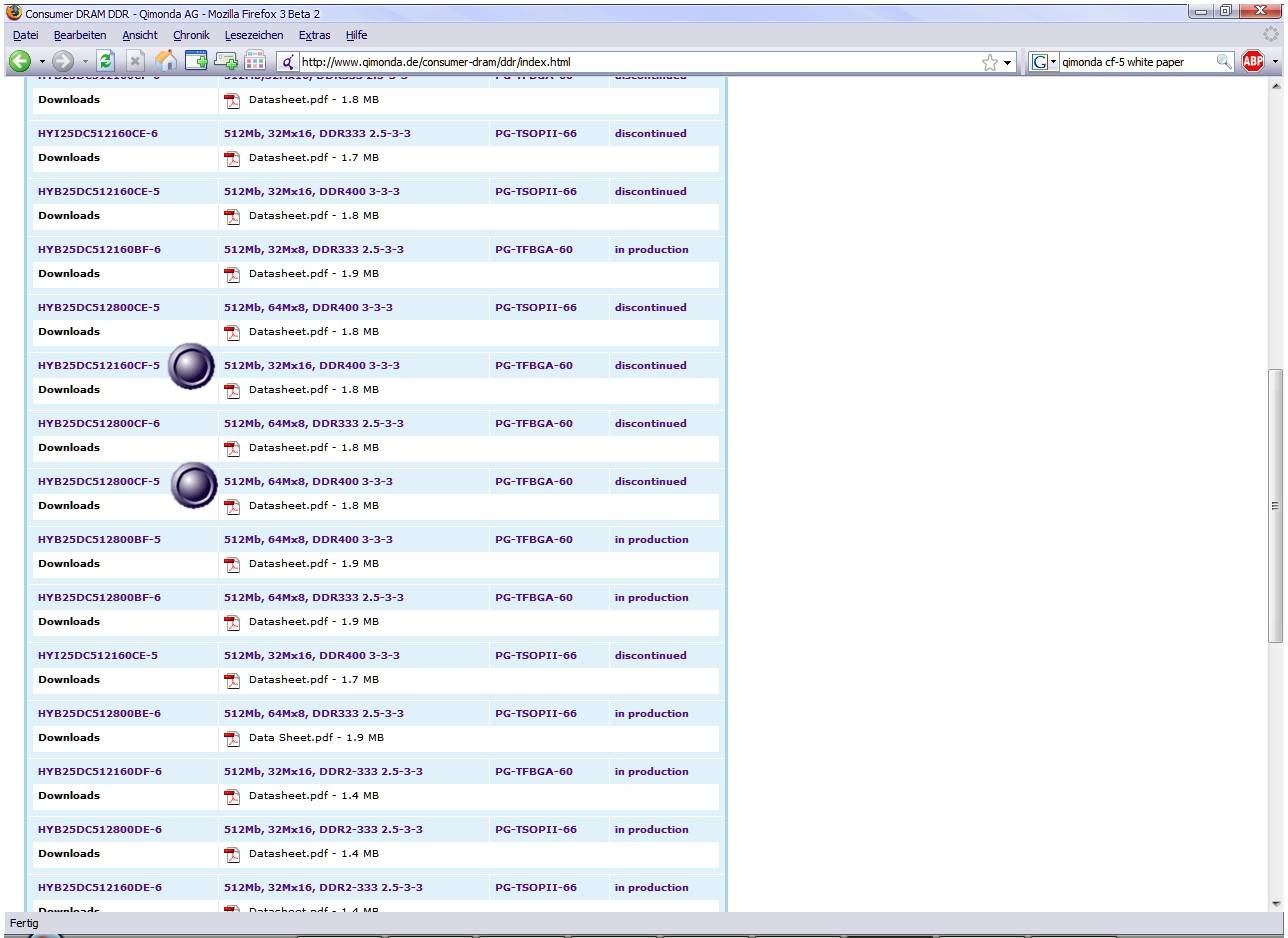This screenshot has height=938, width=1288.
Task: Click the PDF icon for HYB25DC512800BF-6
Action: pos(232,622)
